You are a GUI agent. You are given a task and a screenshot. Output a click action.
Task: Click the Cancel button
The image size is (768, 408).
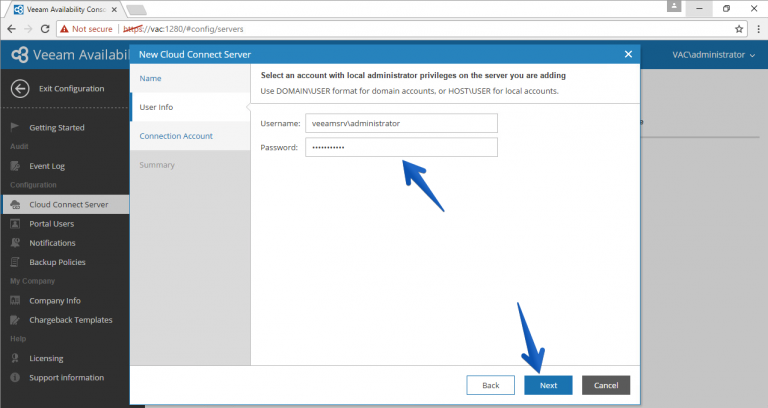pyautogui.click(x=606, y=385)
